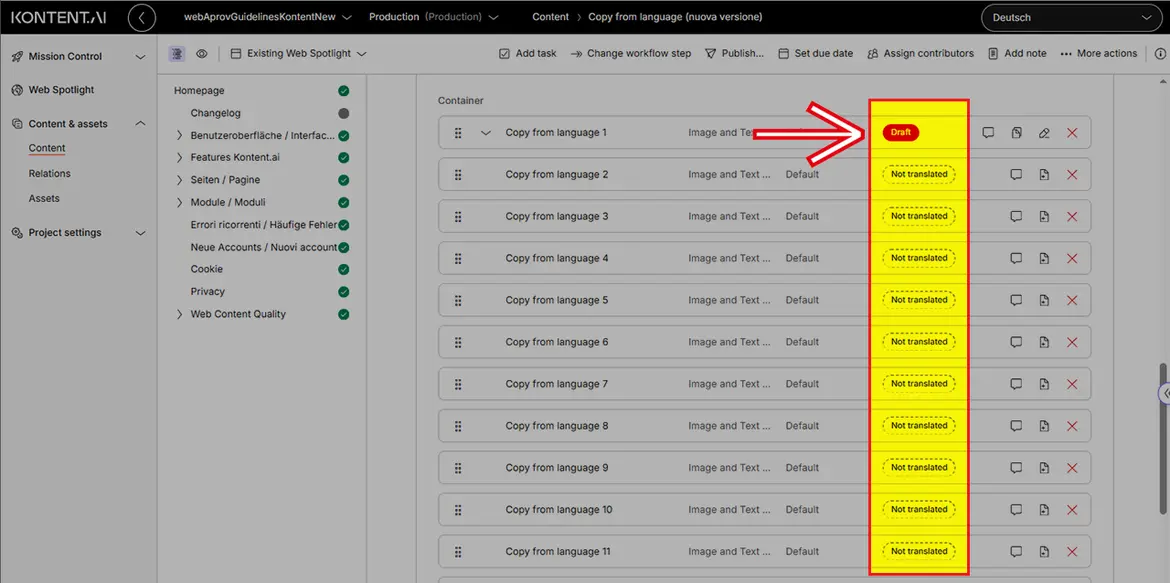Viewport: 1170px width, 583px height.
Task: Click the duplicate icon on Copy from language 1
Action: [1016, 133]
